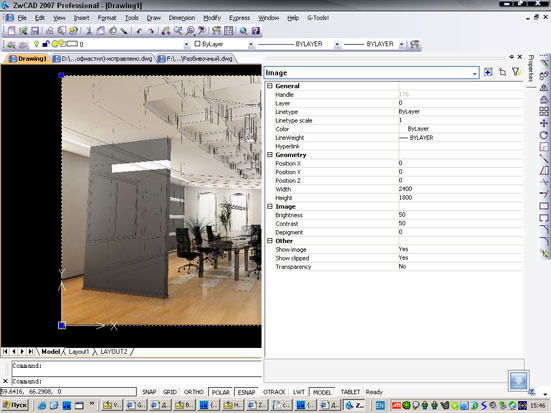This screenshot has height=413, width=551.
Task: Select the Scale tool
Action: click(544, 147)
